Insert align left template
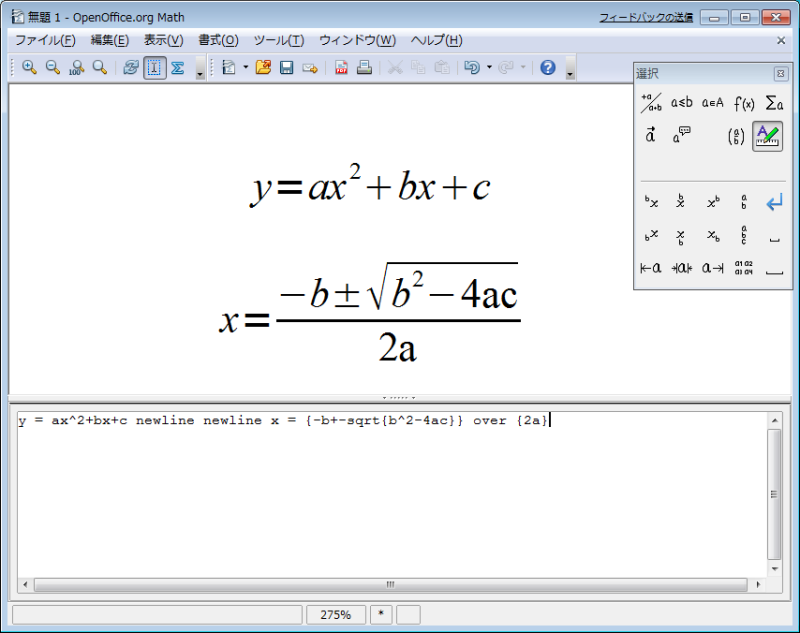The height and width of the screenshot is (633, 800). 651,268
